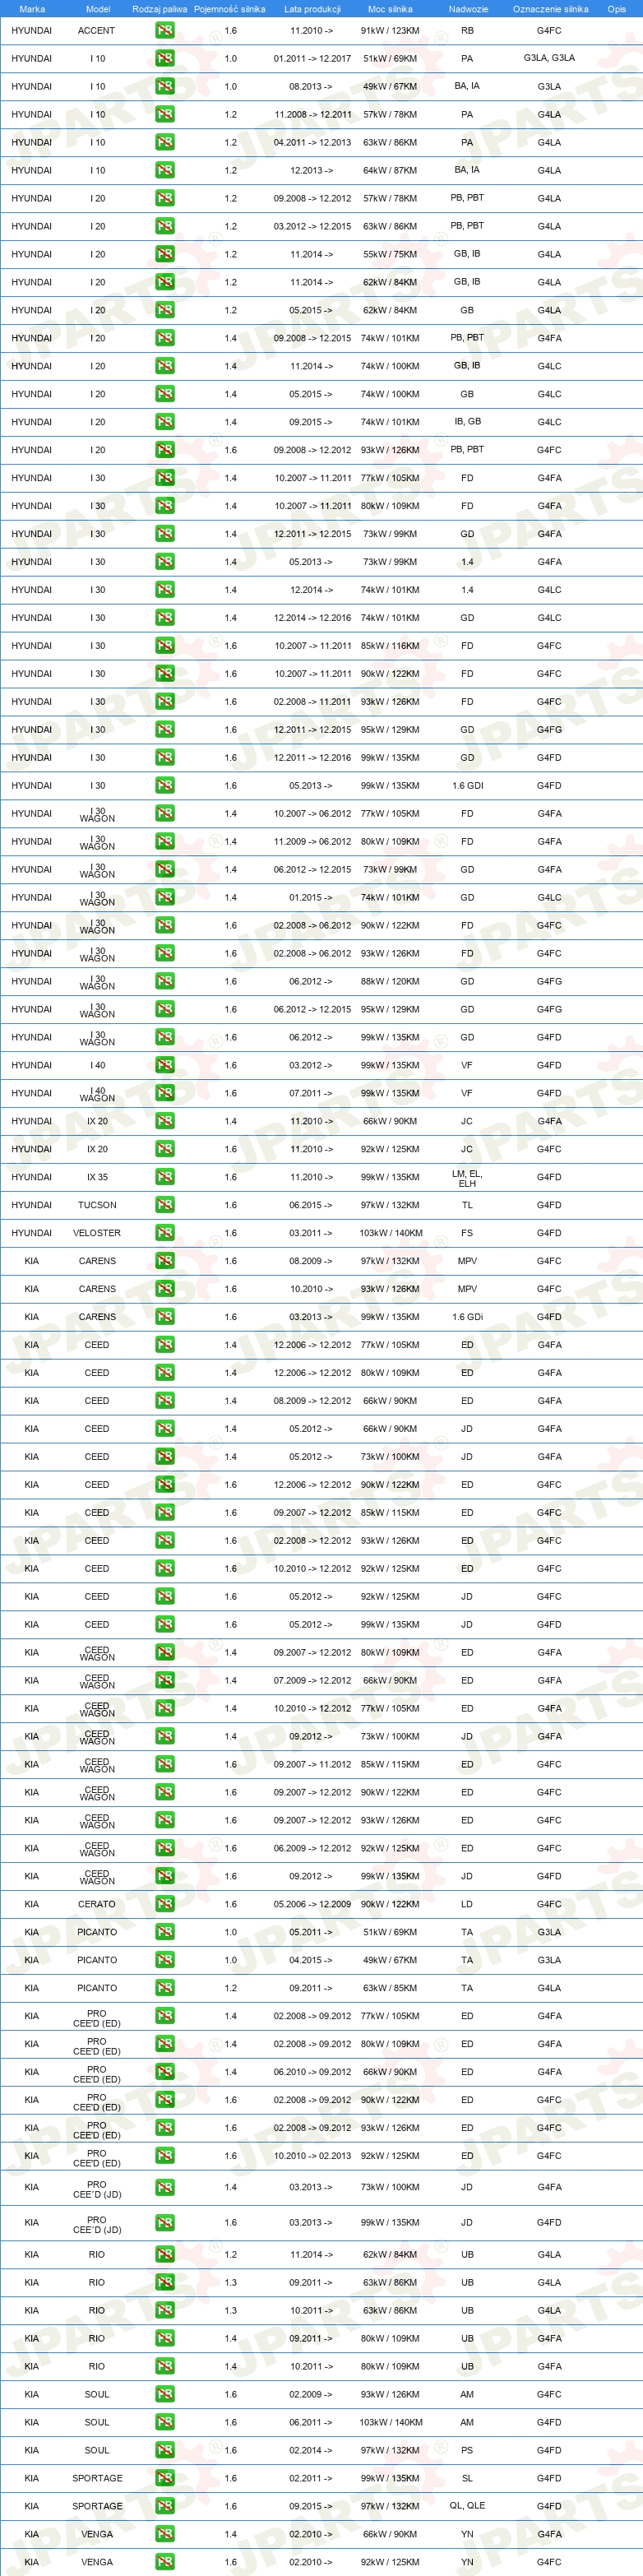Click the 'LD' body code cell
The width and height of the screenshot is (643, 2576).
tap(467, 1904)
